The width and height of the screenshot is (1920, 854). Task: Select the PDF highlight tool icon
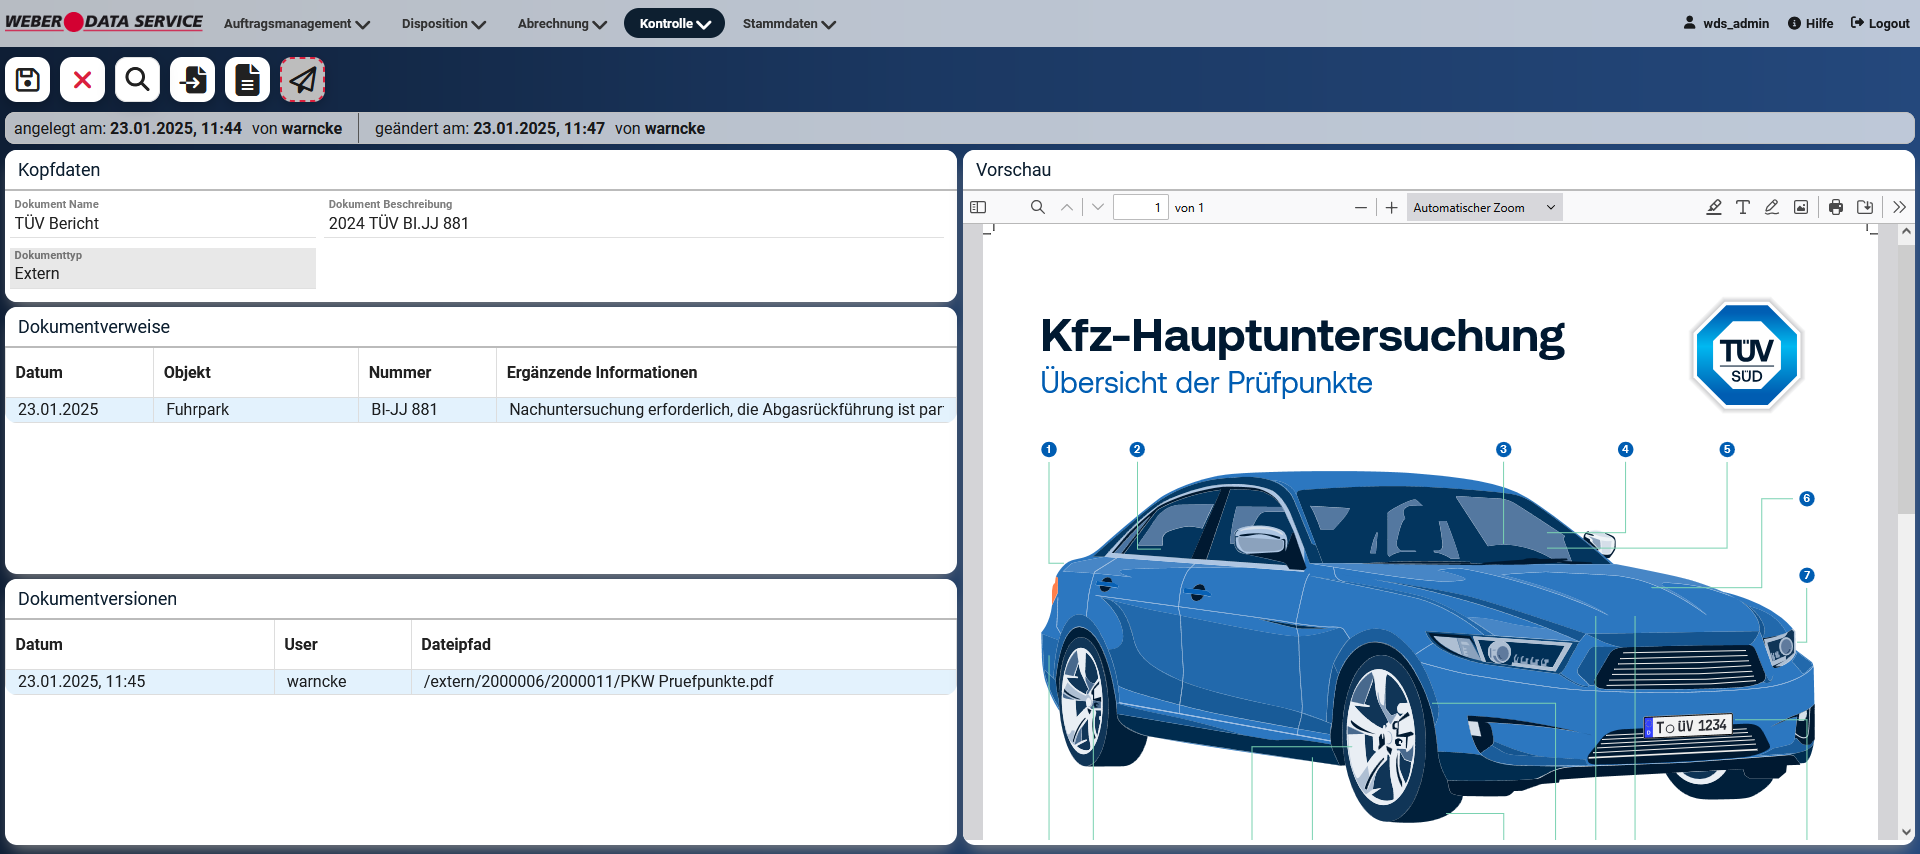(x=1714, y=207)
